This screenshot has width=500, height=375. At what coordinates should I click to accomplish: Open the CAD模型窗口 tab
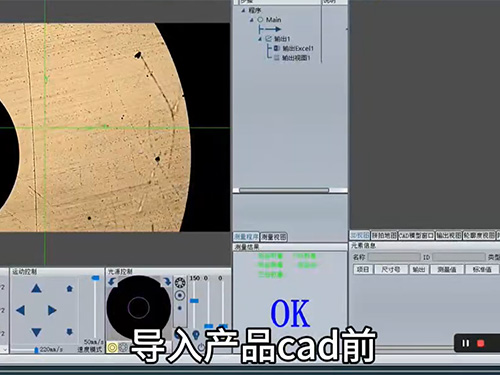click(416, 235)
